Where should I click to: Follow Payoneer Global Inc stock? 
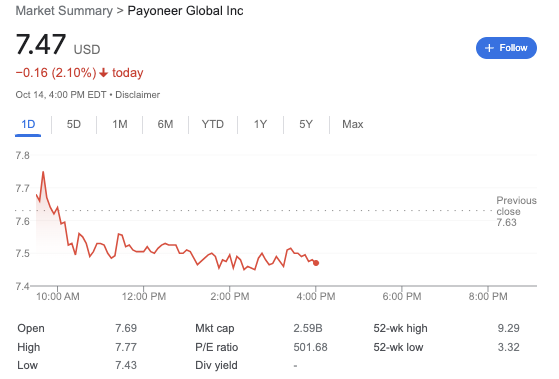click(506, 48)
